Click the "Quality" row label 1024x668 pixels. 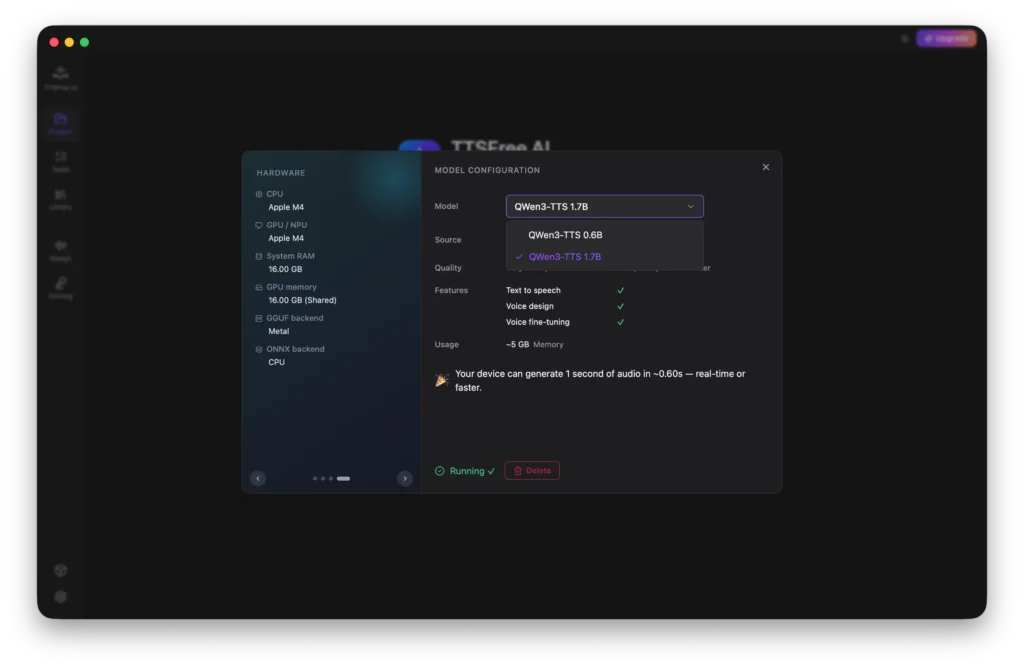(x=448, y=268)
